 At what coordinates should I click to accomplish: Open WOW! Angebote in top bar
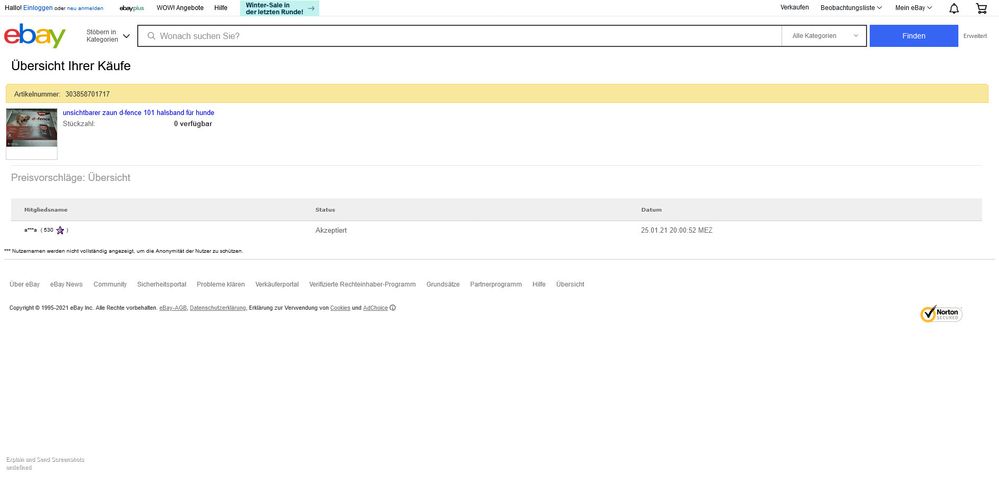click(180, 8)
